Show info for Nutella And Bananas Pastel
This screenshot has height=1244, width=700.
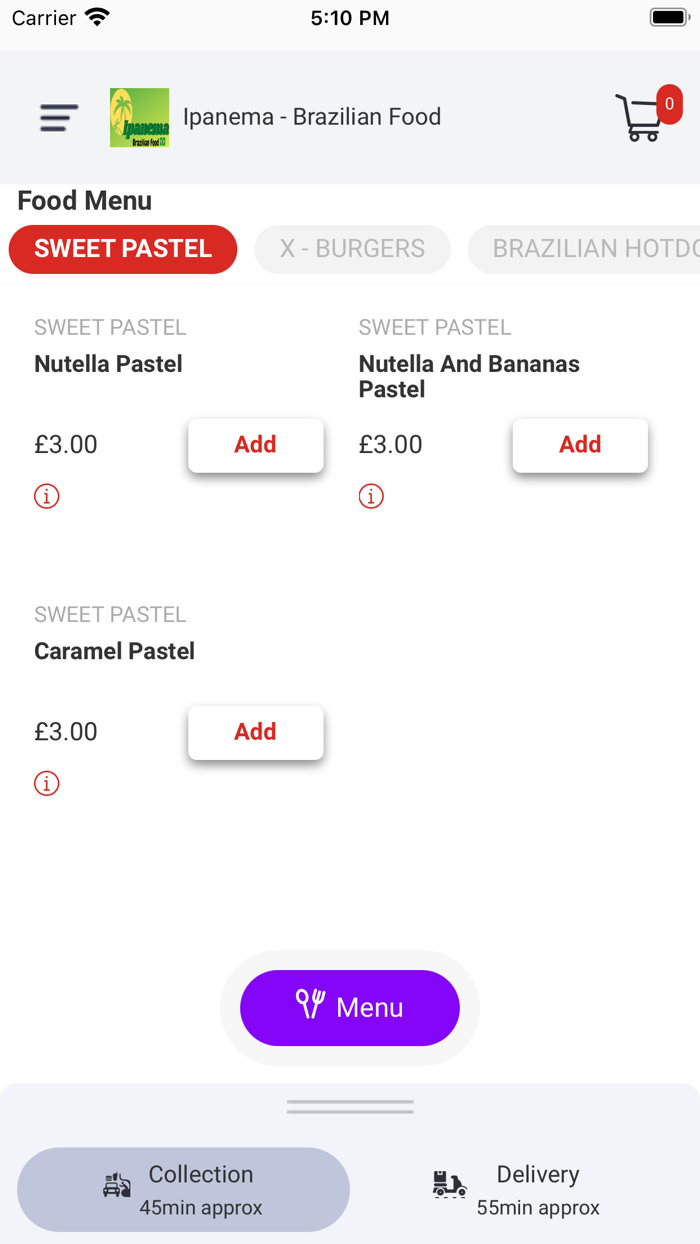(371, 496)
